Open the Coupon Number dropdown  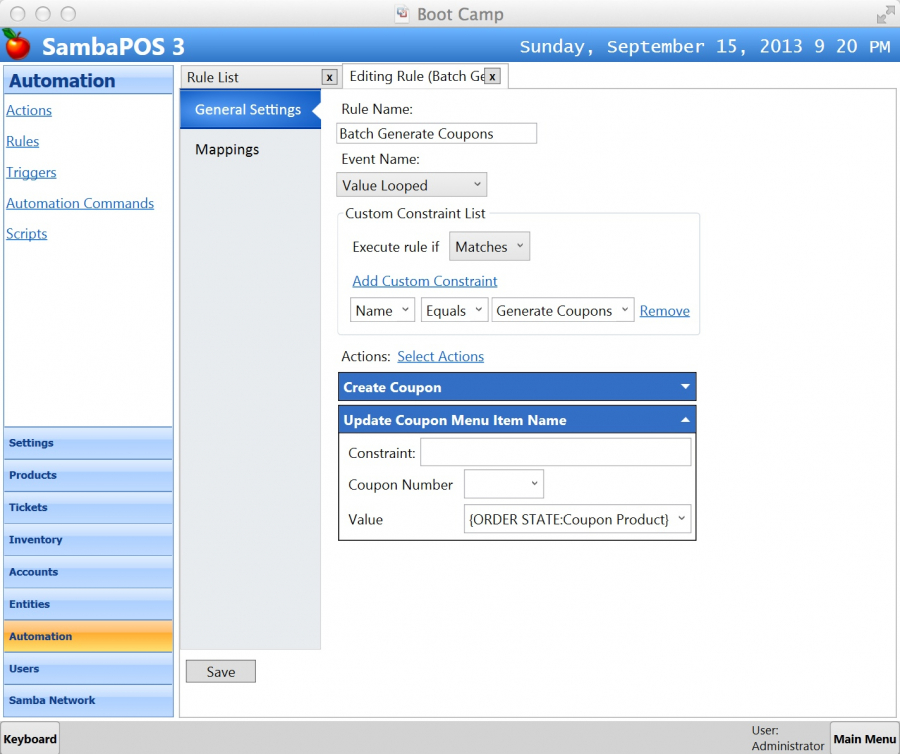pyautogui.click(x=504, y=485)
